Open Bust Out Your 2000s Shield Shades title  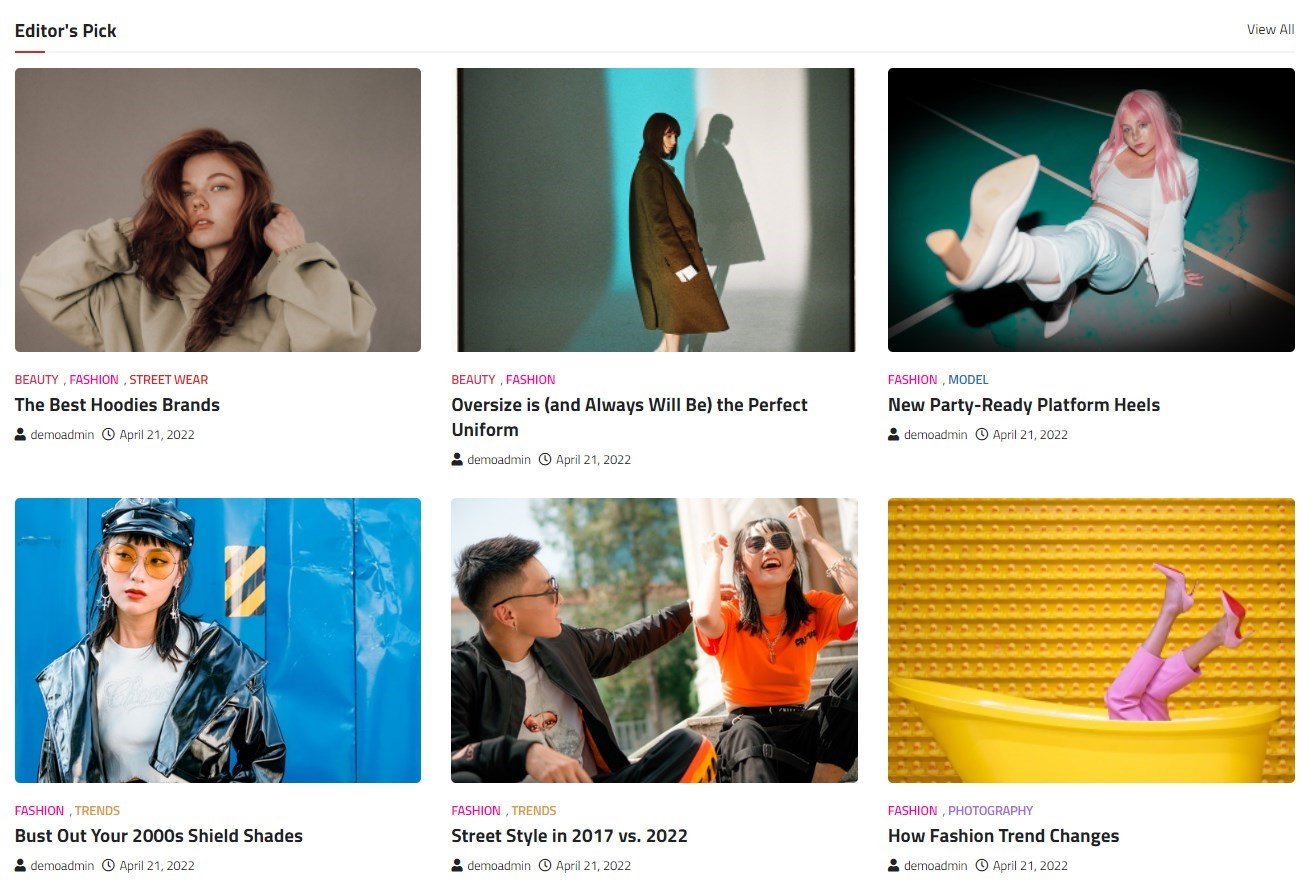pos(159,836)
